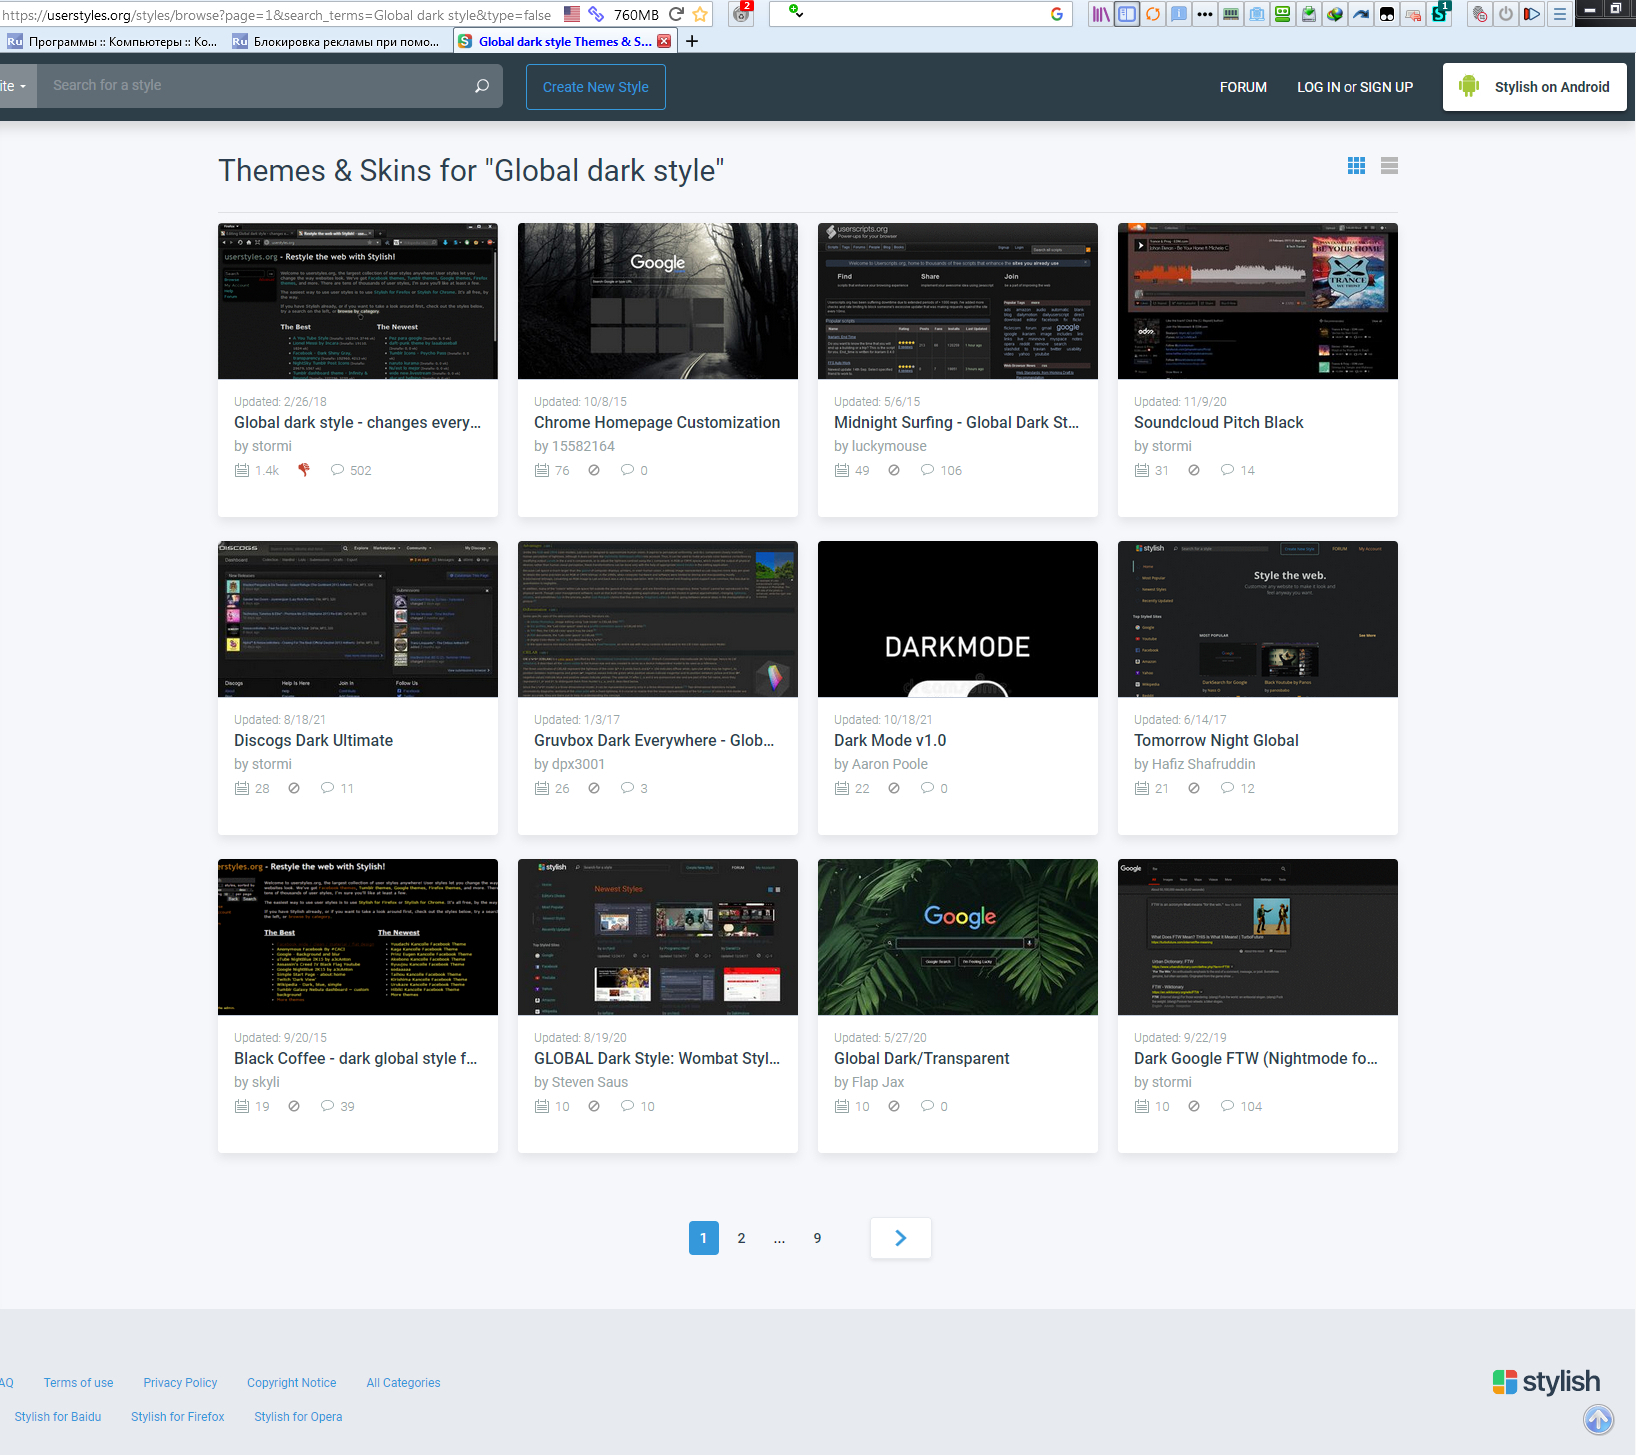Switch to the Блокировка рекламы tab
Screen dimensions: 1636x1455
(x=337, y=41)
